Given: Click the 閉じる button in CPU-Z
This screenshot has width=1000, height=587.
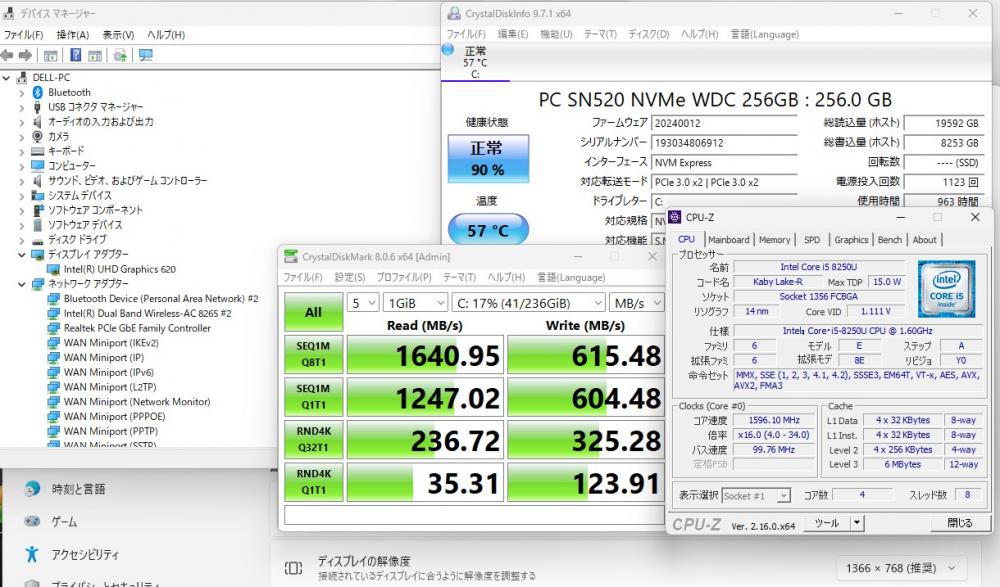Looking at the screenshot, I should click(x=959, y=523).
